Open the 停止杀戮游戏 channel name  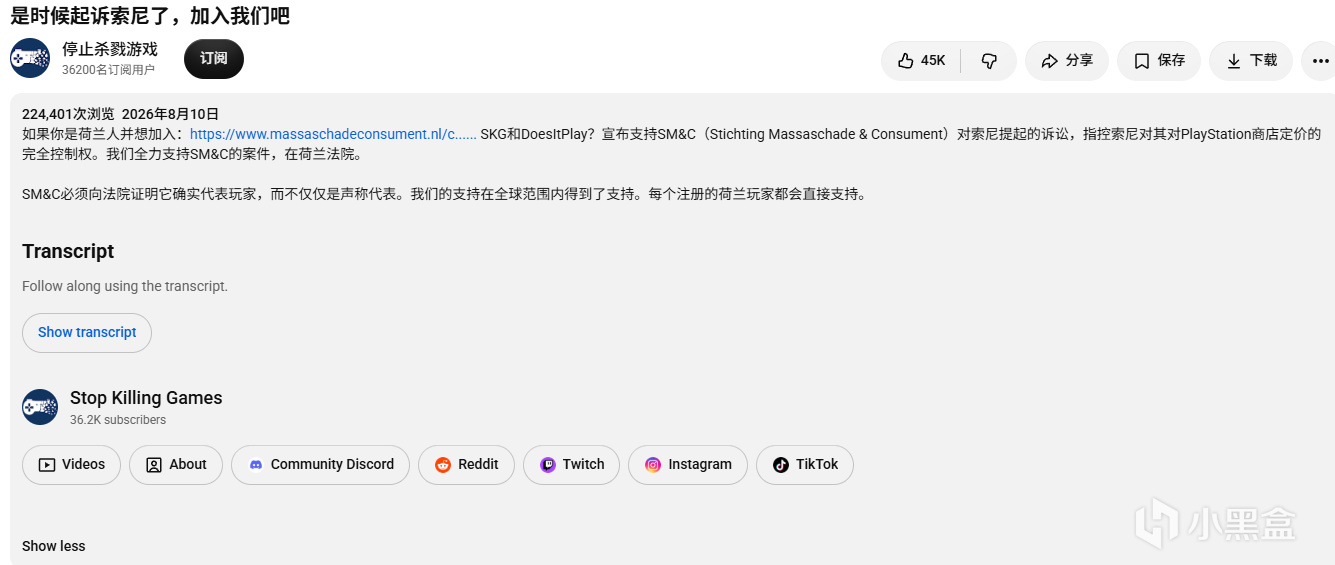110,49
